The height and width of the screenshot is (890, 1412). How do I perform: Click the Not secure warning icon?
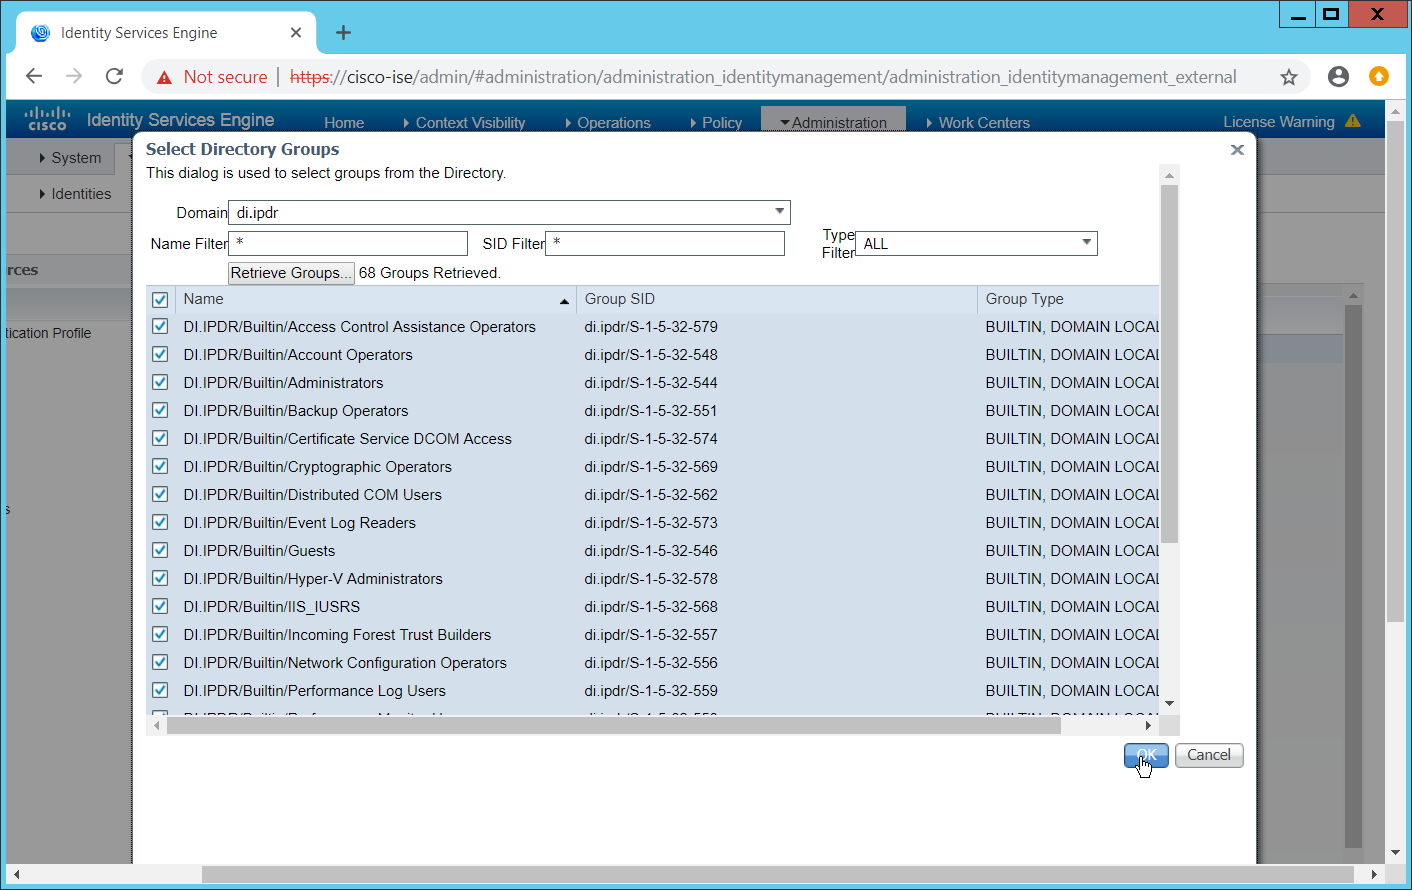(x=164, y=77)
